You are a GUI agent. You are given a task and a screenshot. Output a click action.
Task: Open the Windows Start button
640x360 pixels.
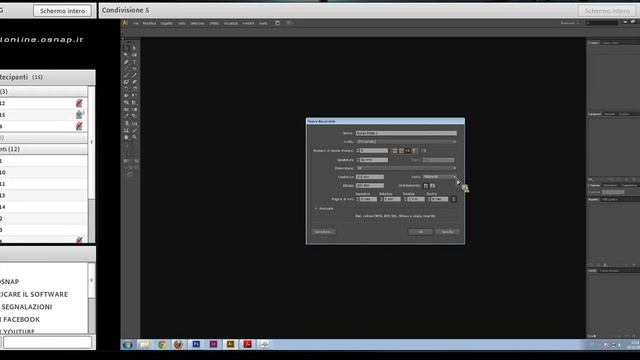pos(128,344)
